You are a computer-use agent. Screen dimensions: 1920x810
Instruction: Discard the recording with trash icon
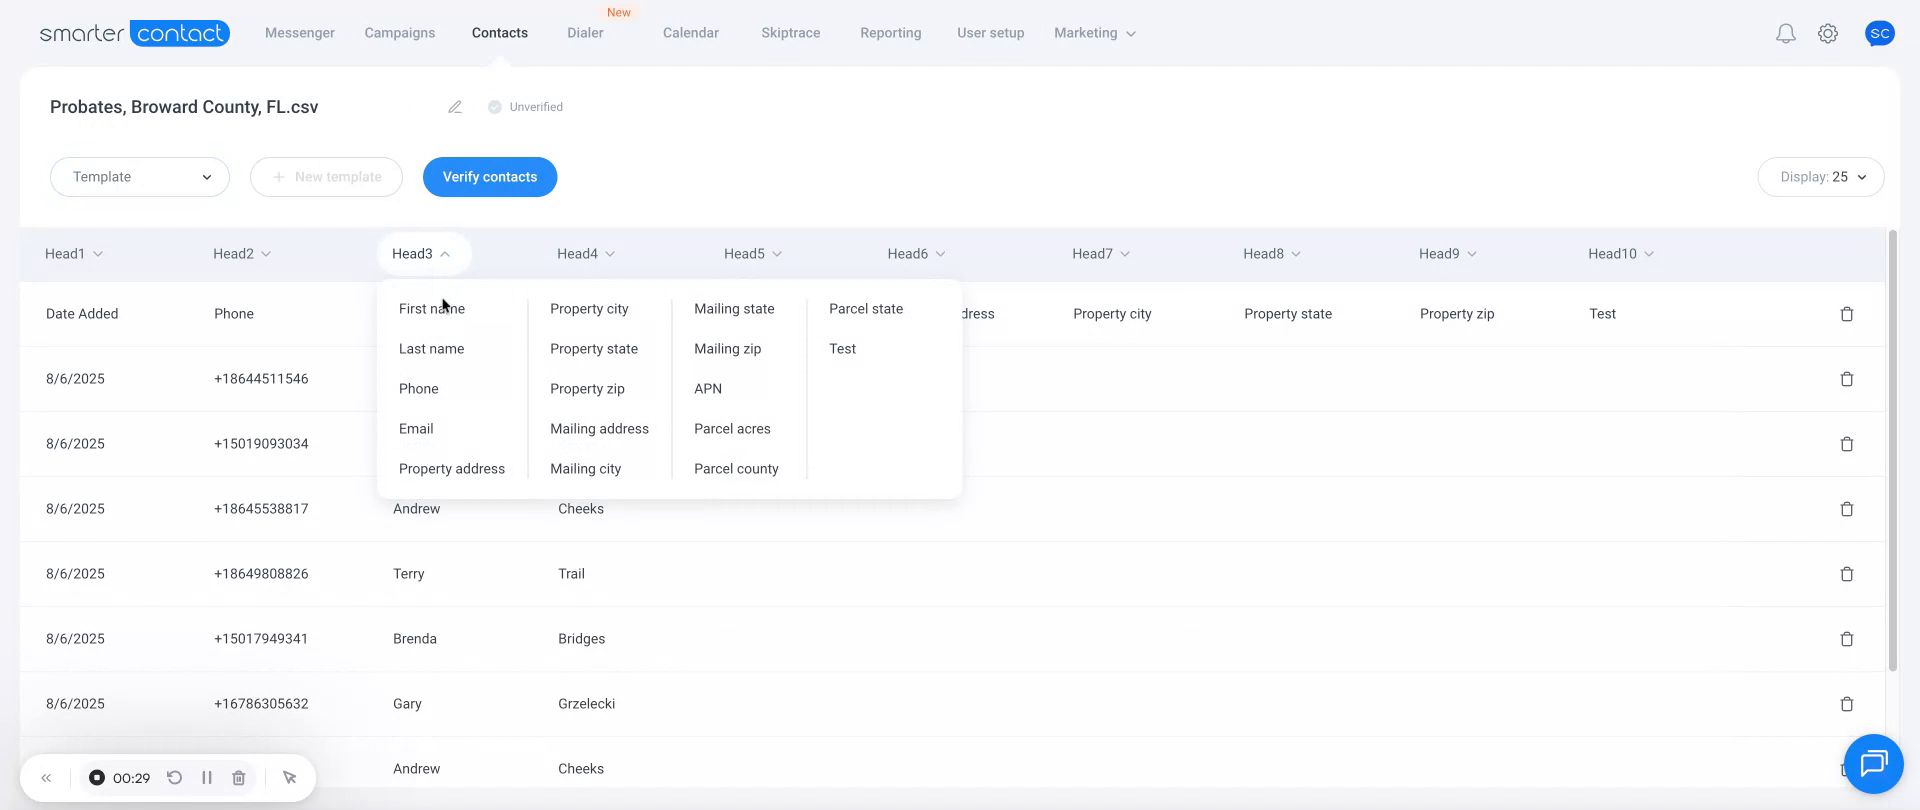[239, 778]
